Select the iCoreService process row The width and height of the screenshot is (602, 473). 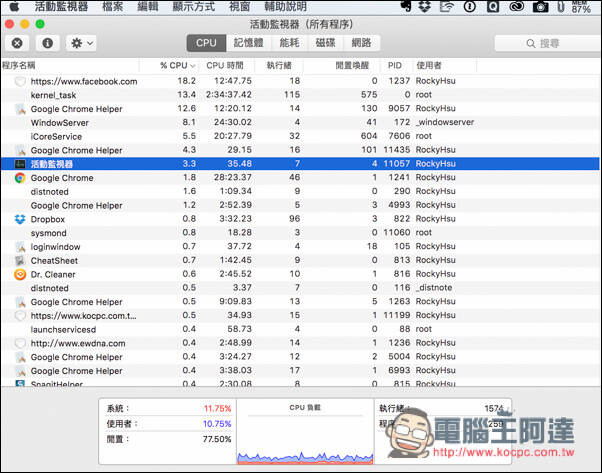point(300,136)
